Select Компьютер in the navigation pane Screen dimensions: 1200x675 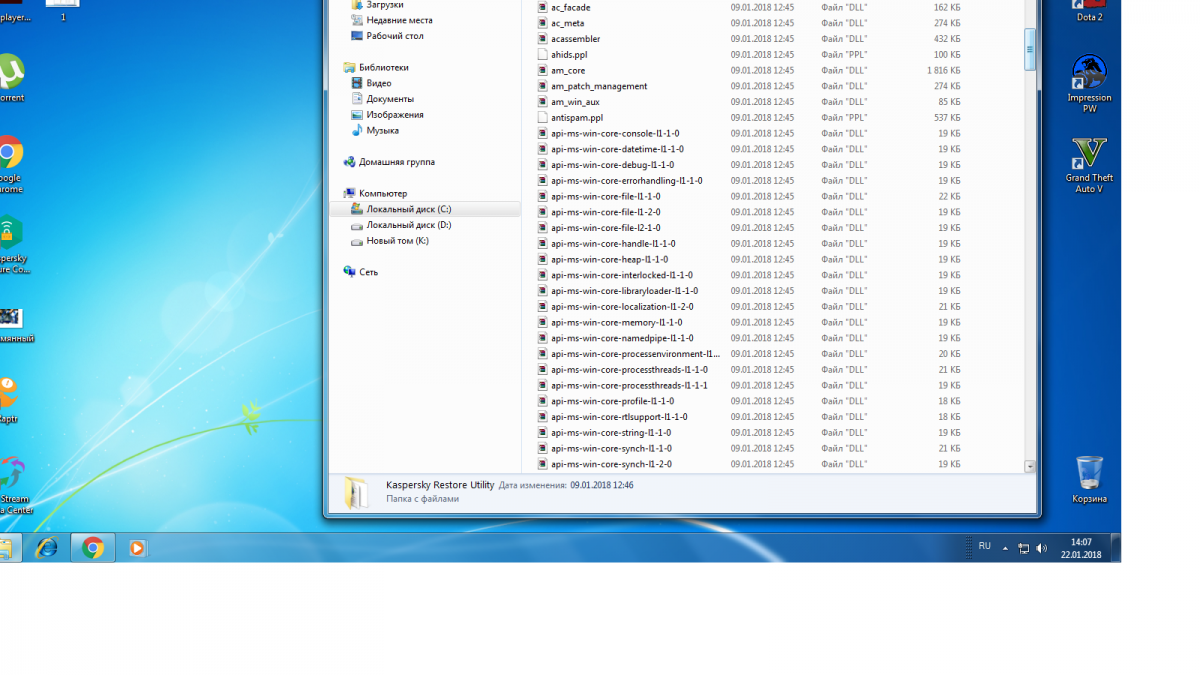382,194
